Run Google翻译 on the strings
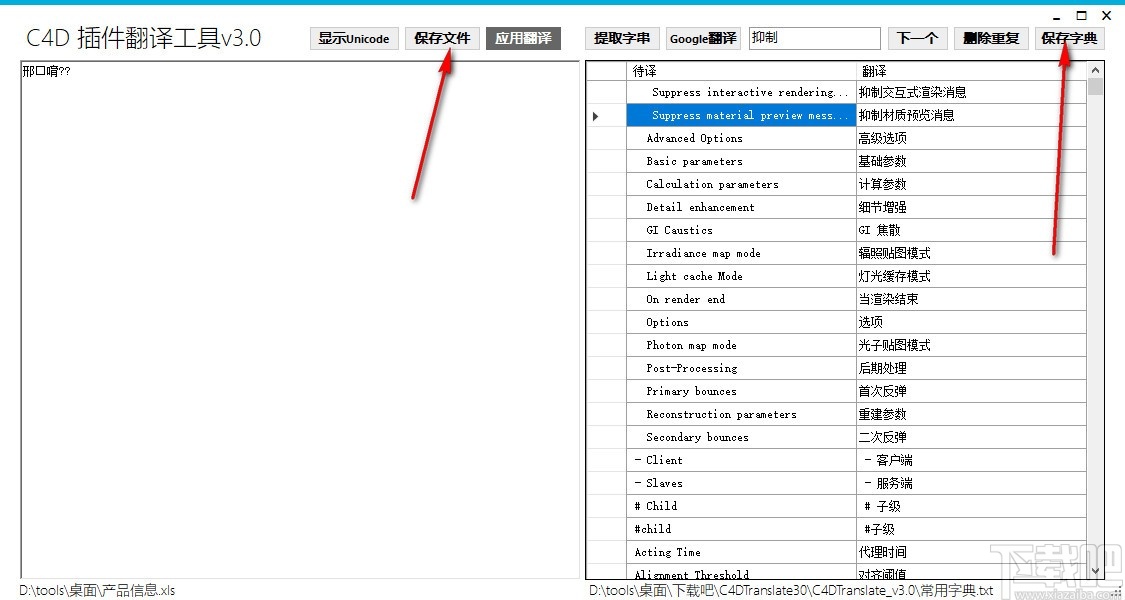Image resolution: width=1125 pixels, height=600 pixels. [703, 39]
